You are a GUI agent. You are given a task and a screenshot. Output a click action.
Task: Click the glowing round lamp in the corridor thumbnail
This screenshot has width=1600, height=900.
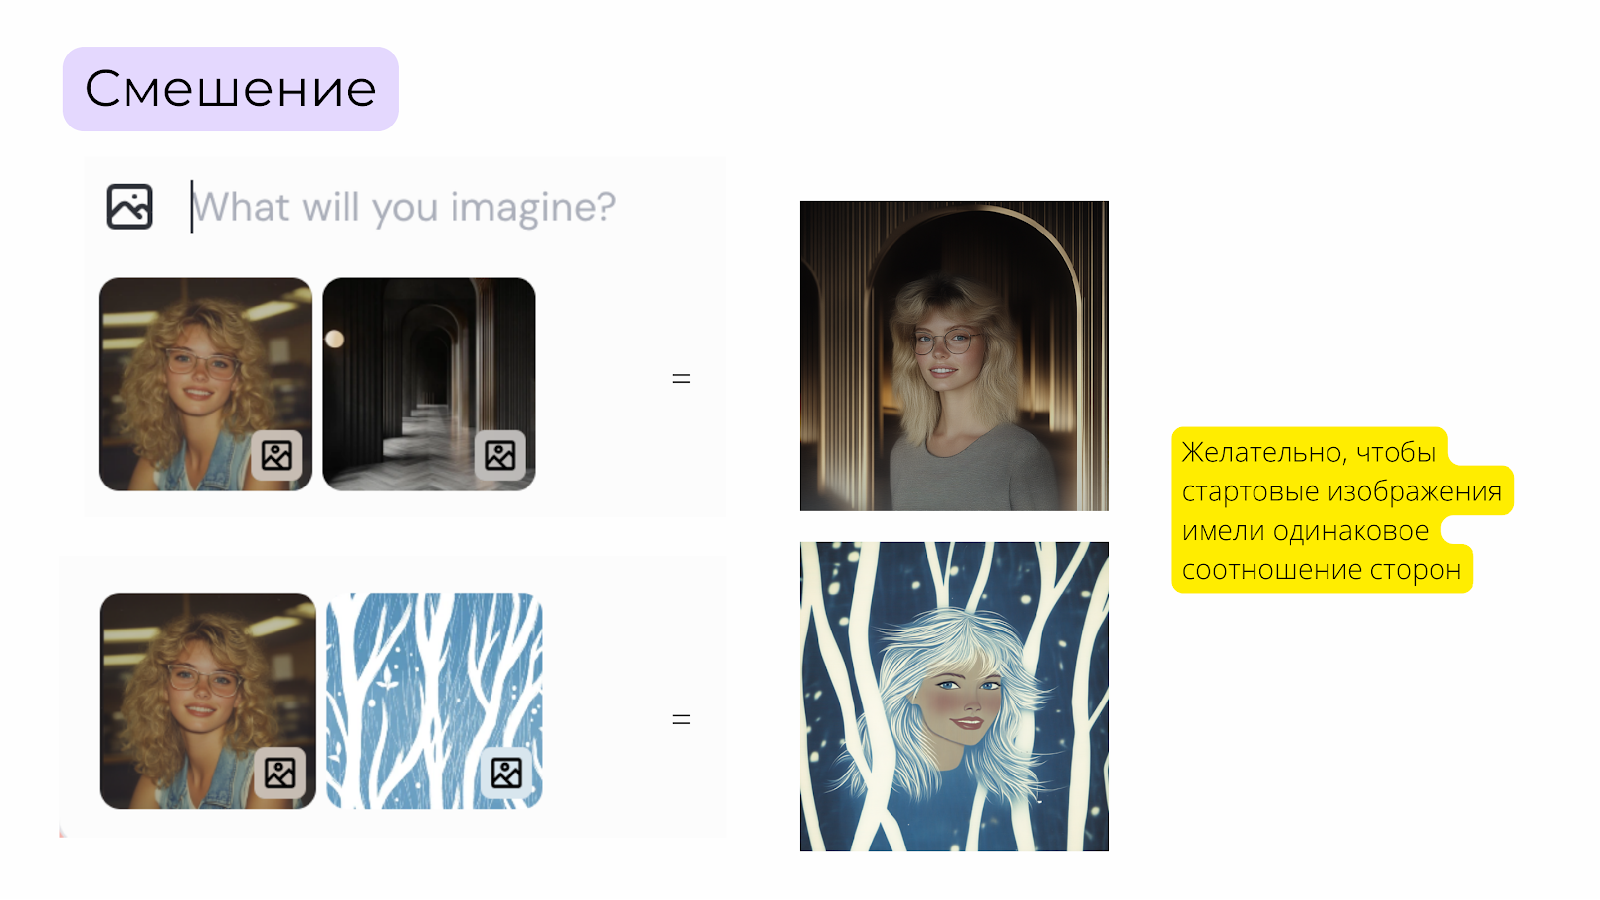pyautogui.click(x=335, y=339)
